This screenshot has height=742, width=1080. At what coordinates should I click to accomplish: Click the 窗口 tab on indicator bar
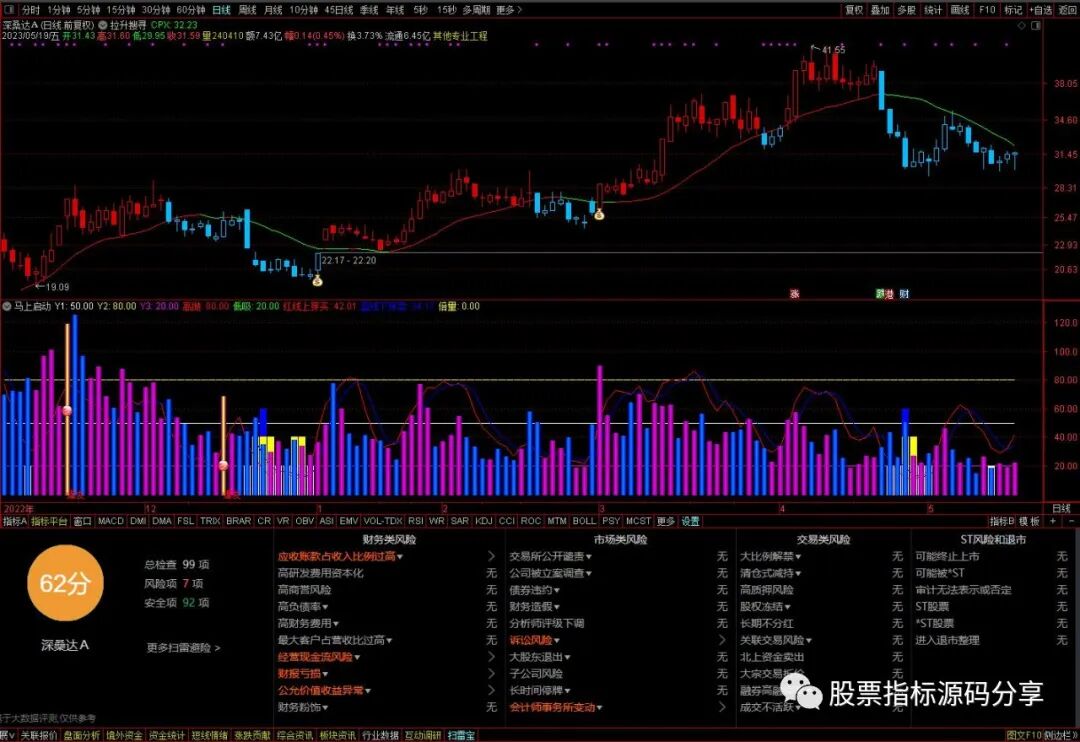click(83, 522)
